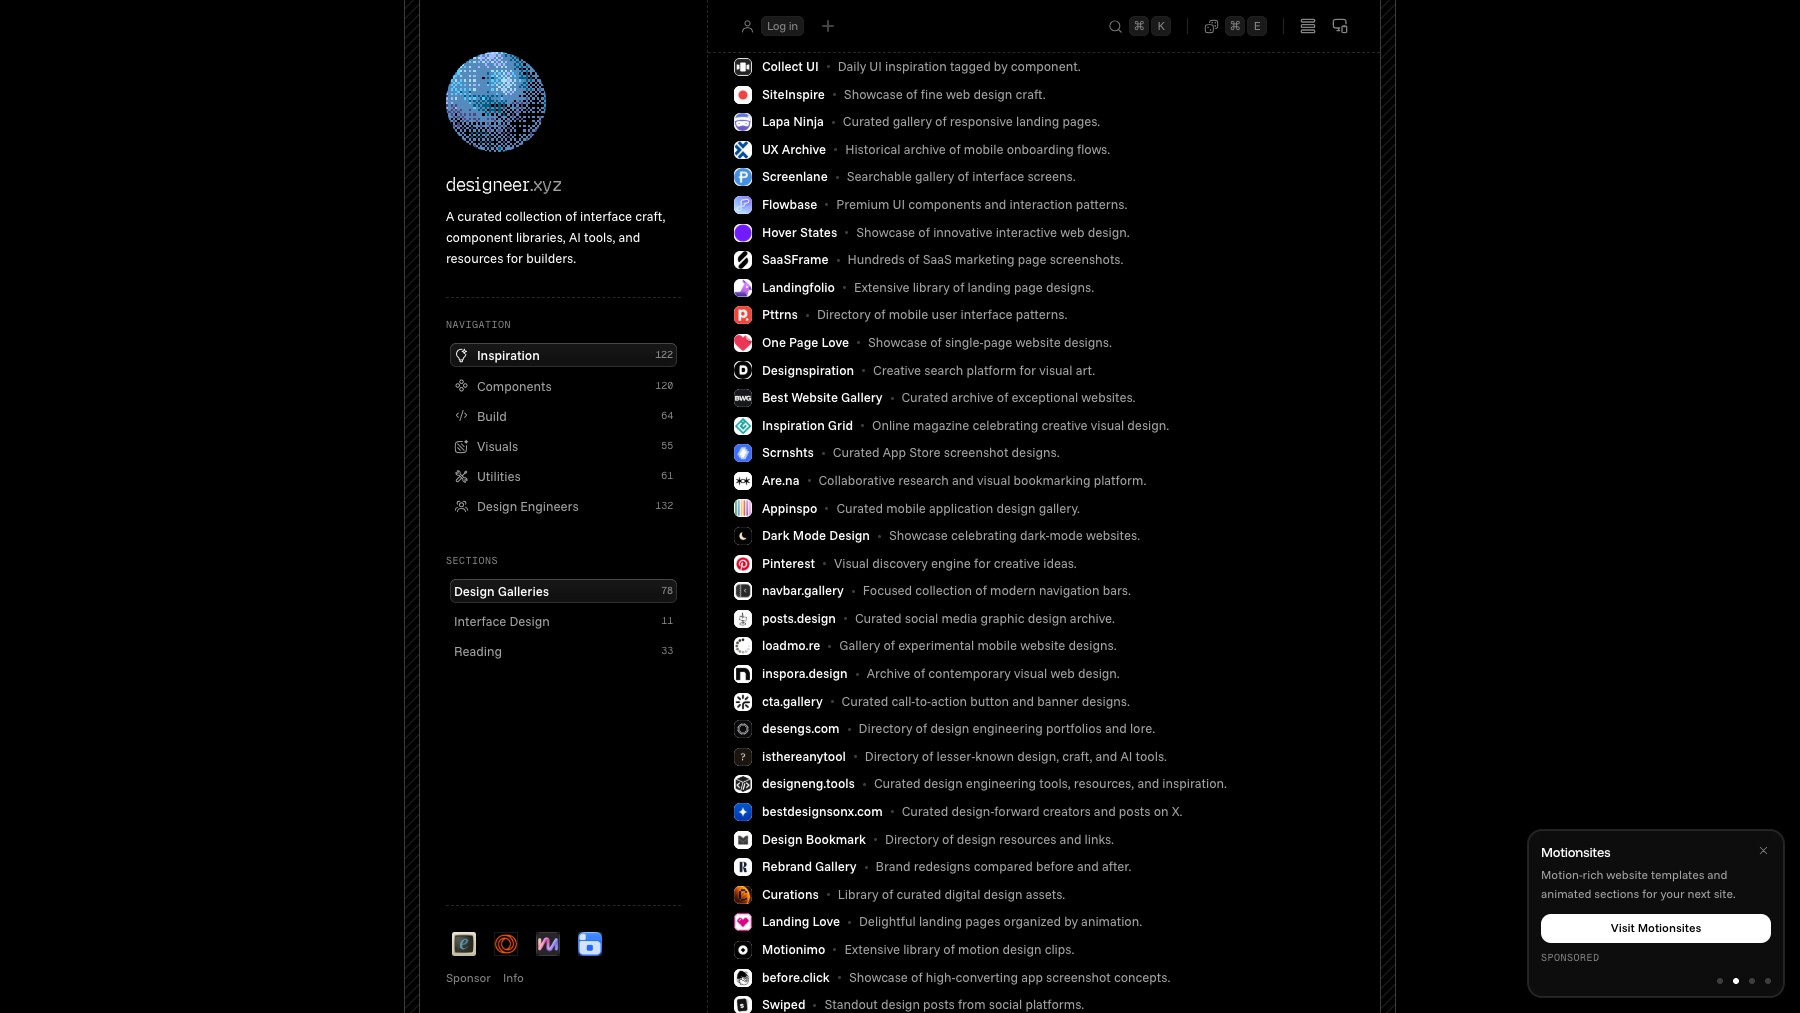
Task: Open the first sponsor icon with letter e
Action: tap(464, 944)
